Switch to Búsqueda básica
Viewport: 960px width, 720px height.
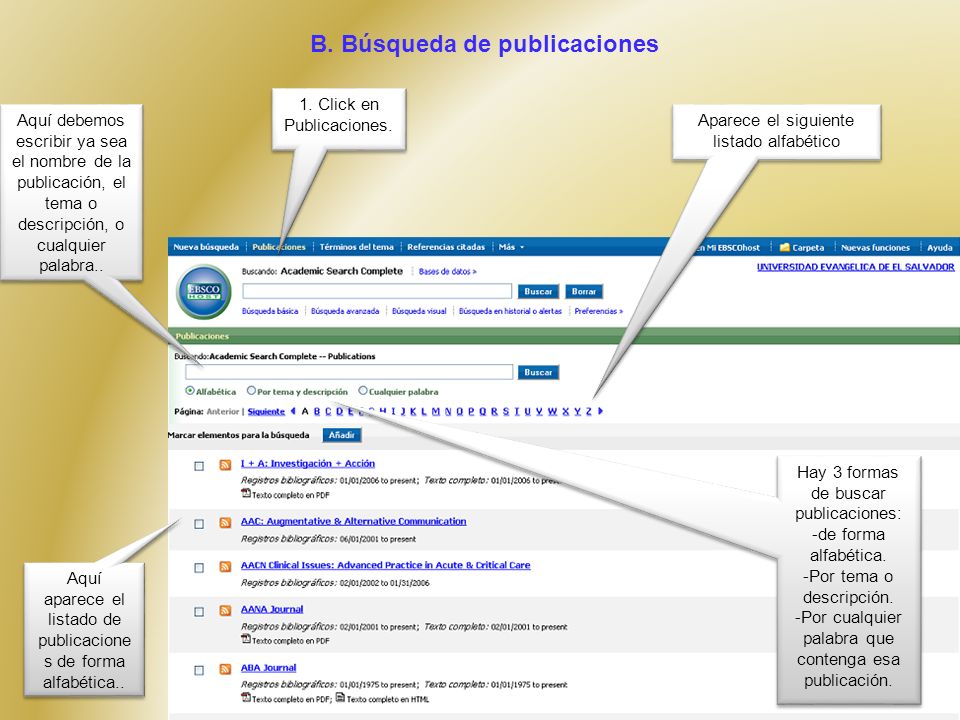tap(270, 311)
